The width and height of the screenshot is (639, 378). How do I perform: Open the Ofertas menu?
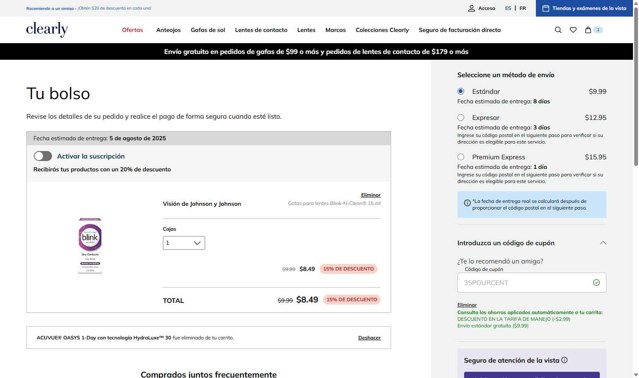click(x=132, y=30)
